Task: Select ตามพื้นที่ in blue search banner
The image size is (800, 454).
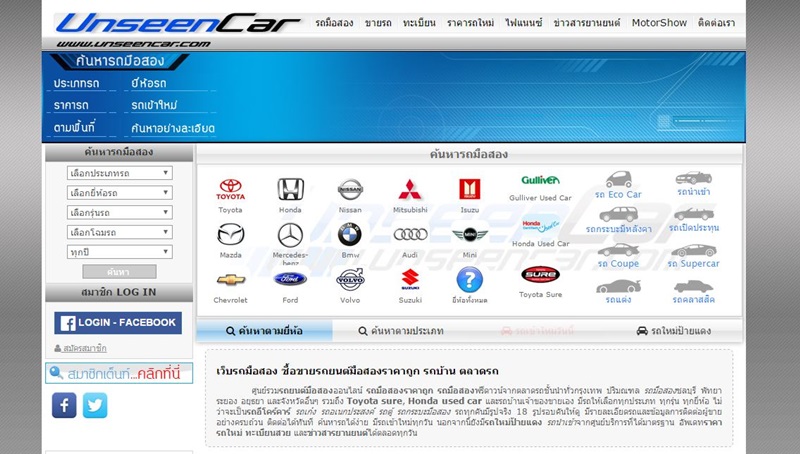Action: [x=74, y=128]
